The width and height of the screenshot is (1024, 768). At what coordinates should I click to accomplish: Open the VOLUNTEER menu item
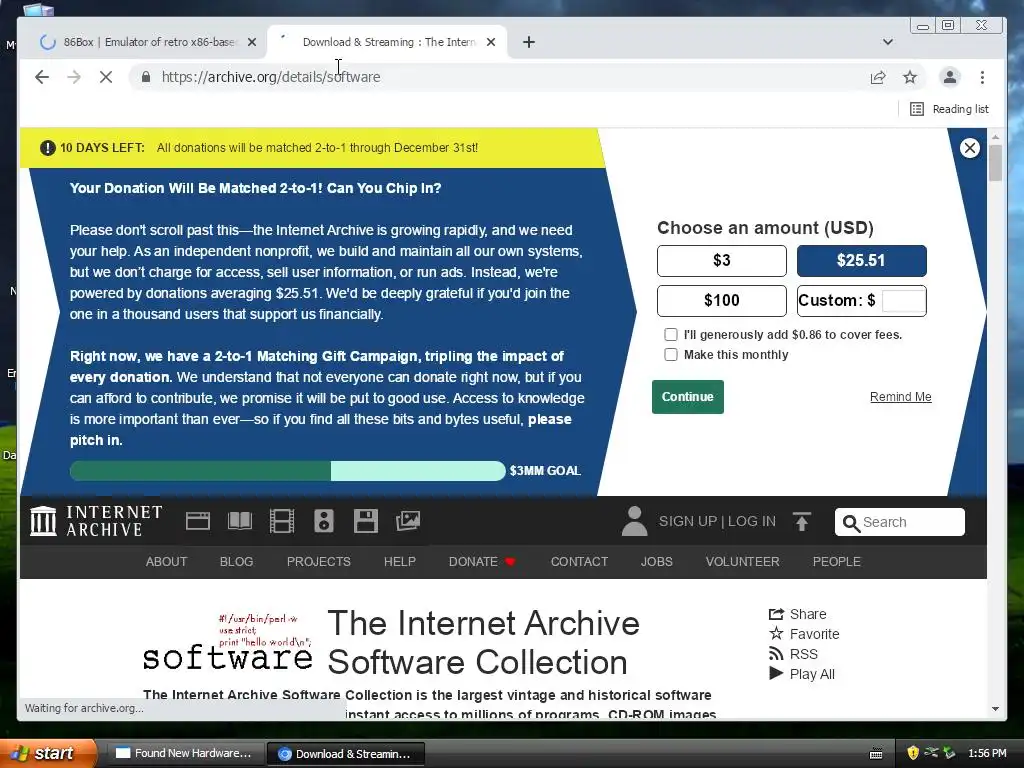click(743, 562)
